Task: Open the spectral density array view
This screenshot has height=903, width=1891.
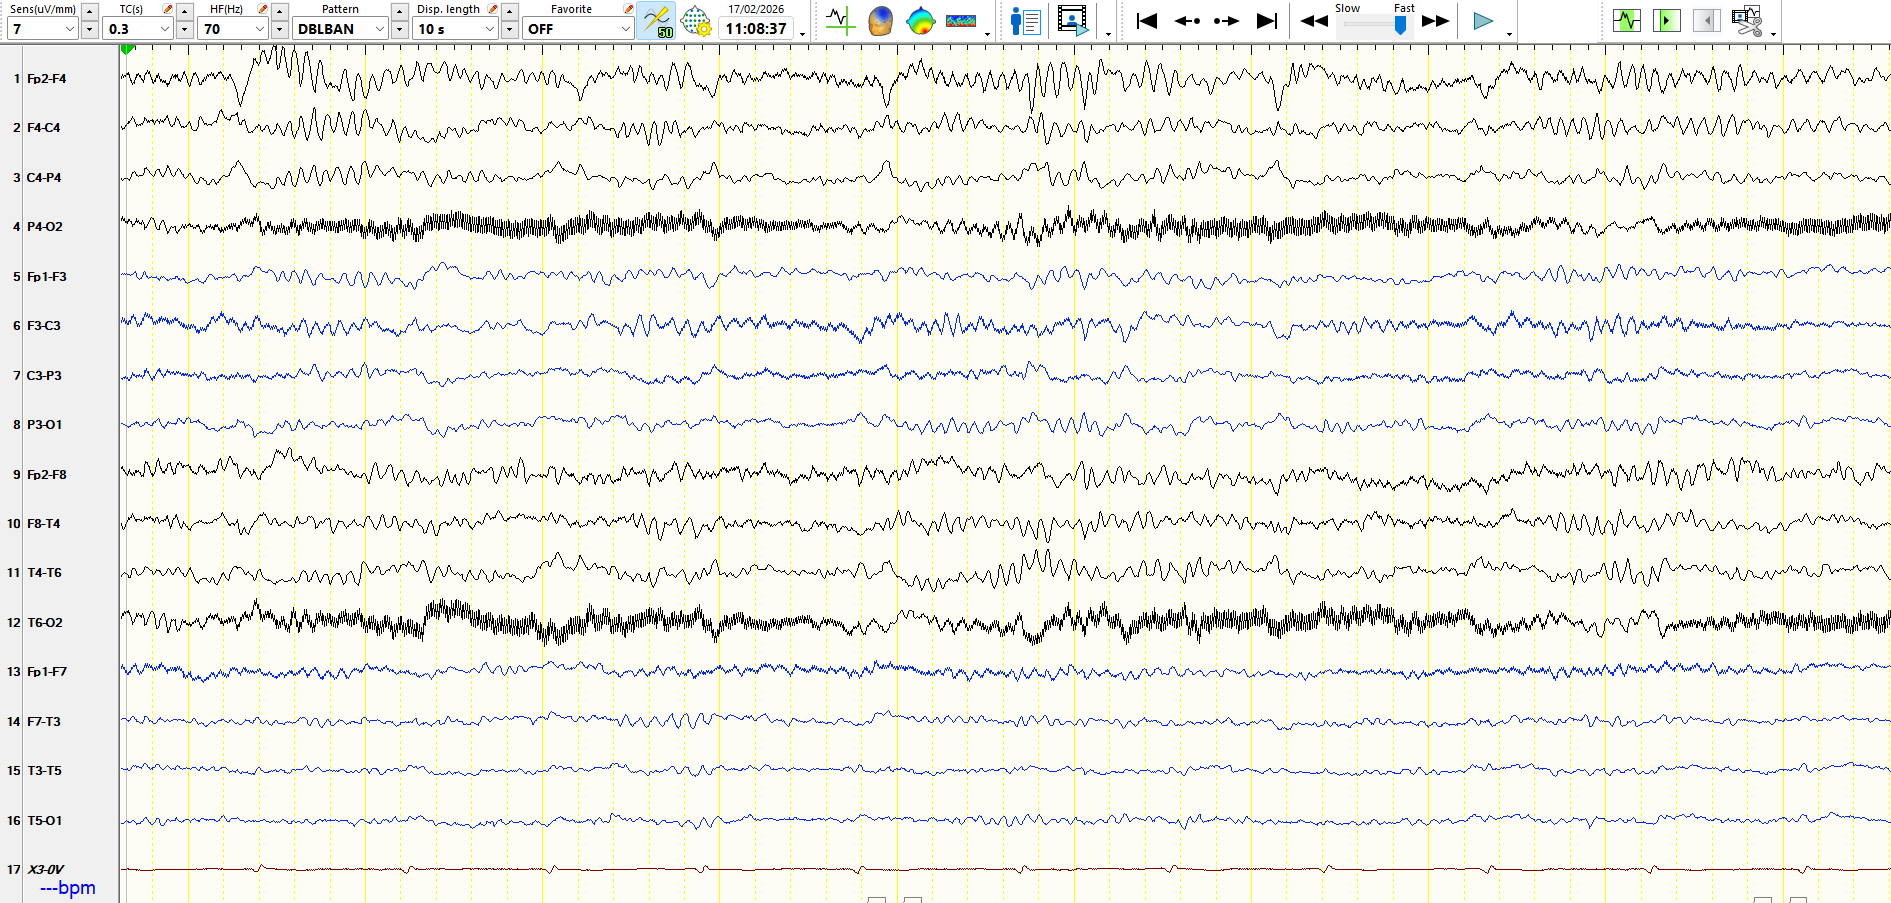Action: 961,21
